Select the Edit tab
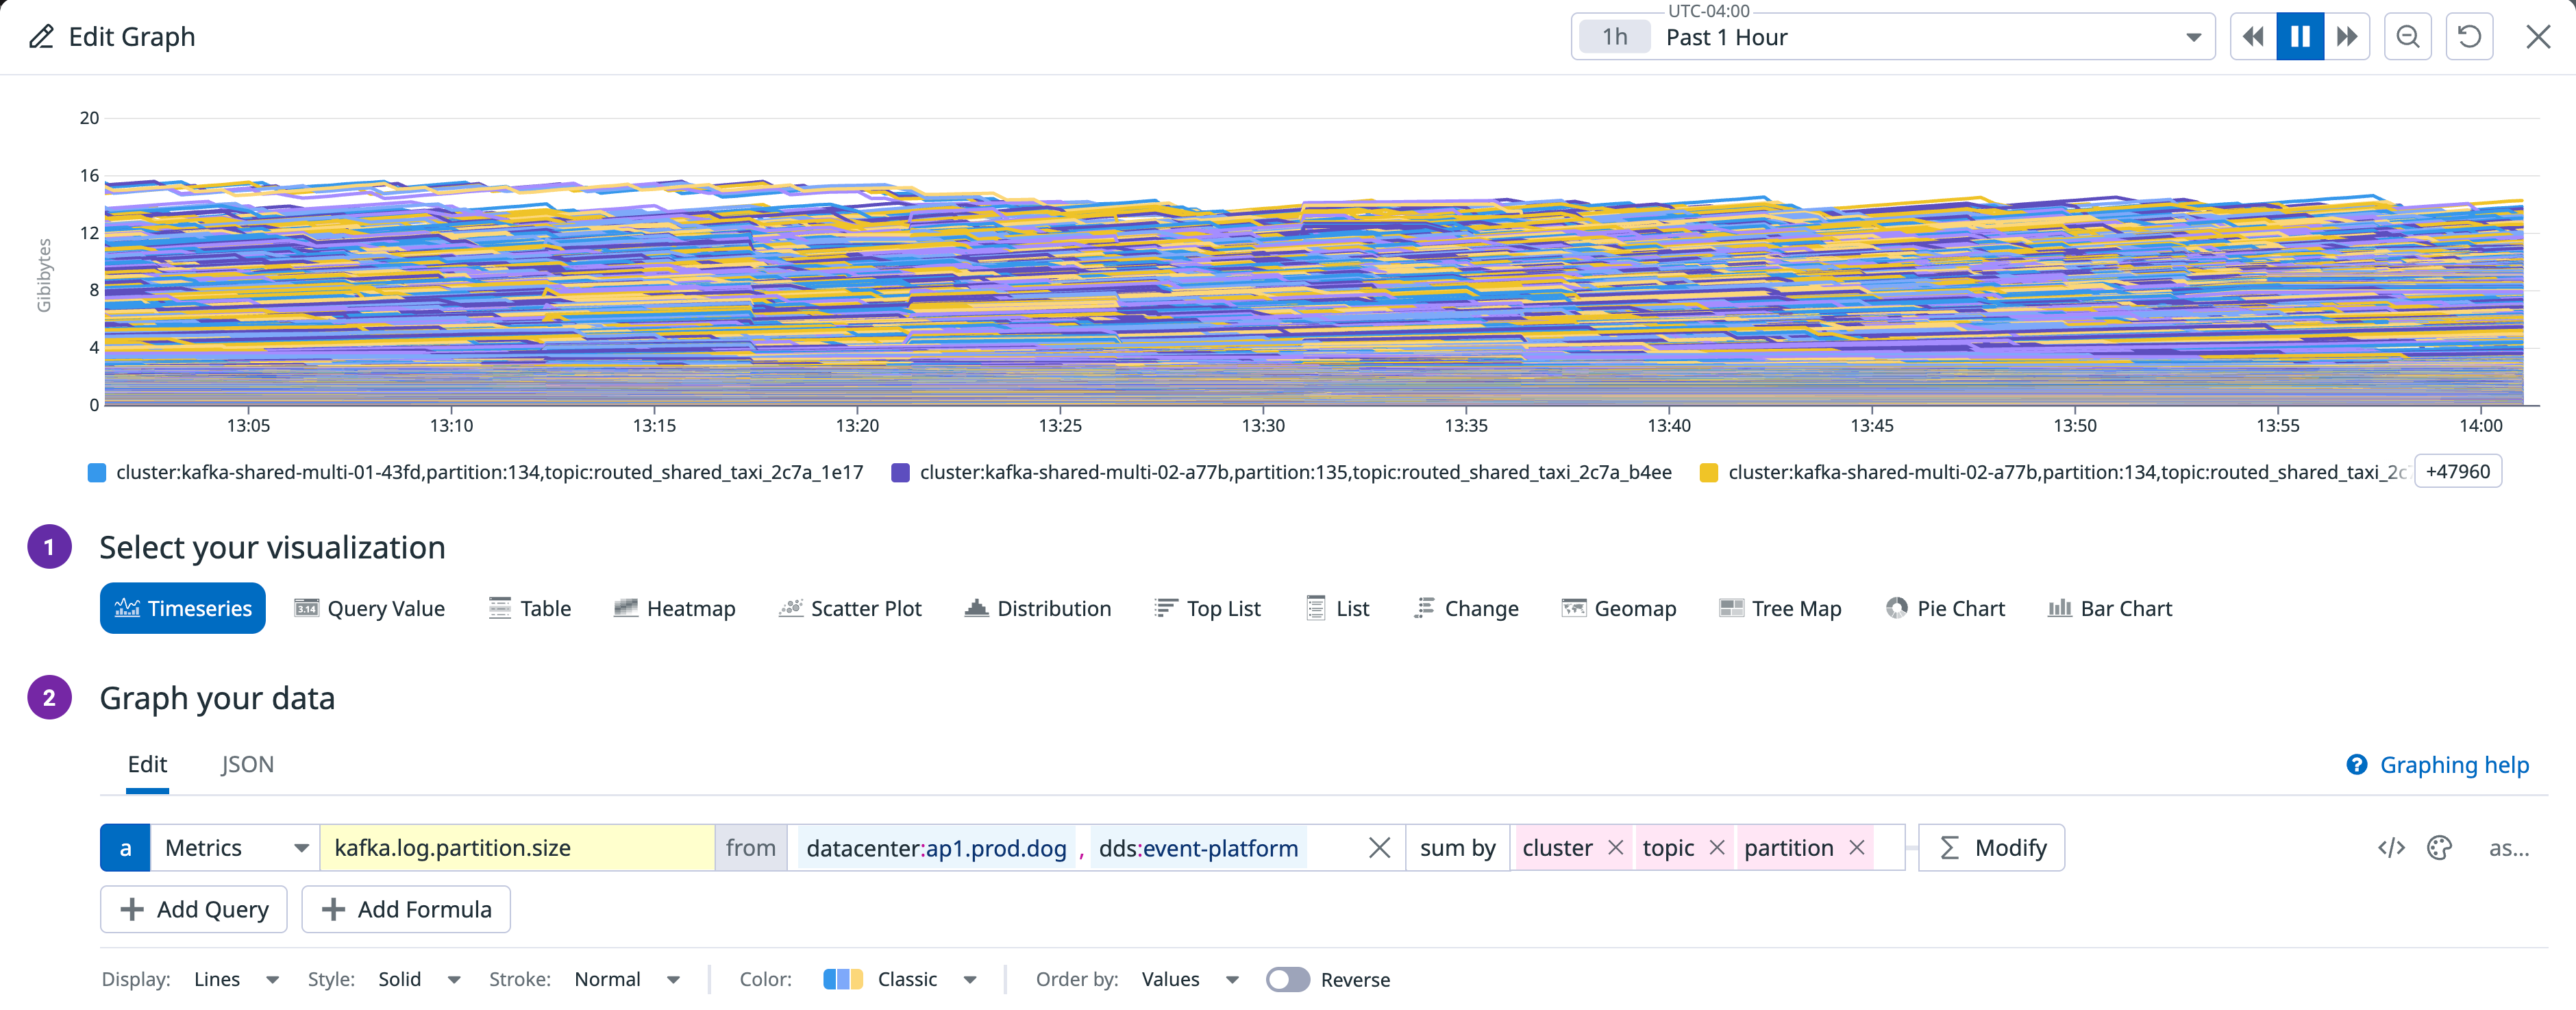The width and height of the screenshot is (2576, 1010). point(148,764)
